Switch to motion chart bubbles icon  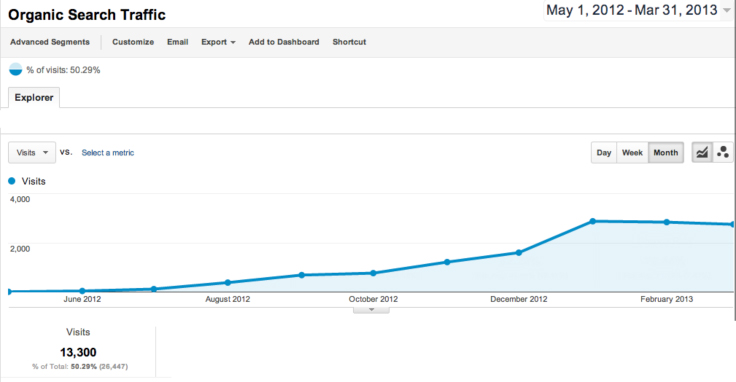tap(723, 153)
